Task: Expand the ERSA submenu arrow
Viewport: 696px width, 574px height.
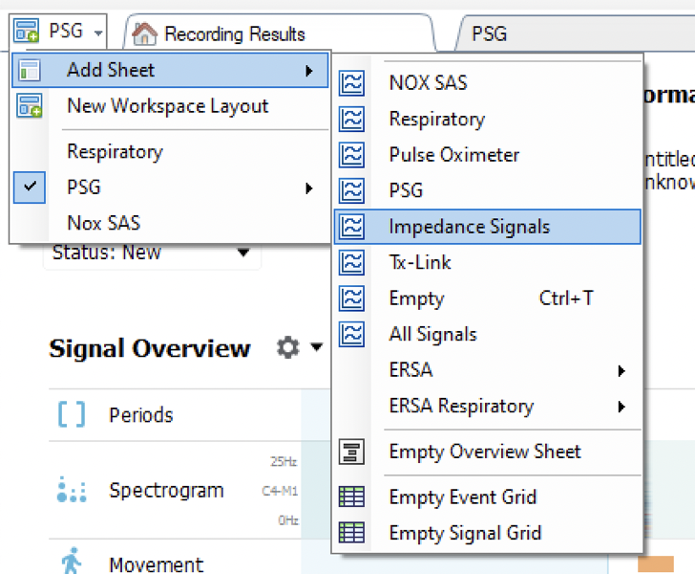Action: pos(622,370)
